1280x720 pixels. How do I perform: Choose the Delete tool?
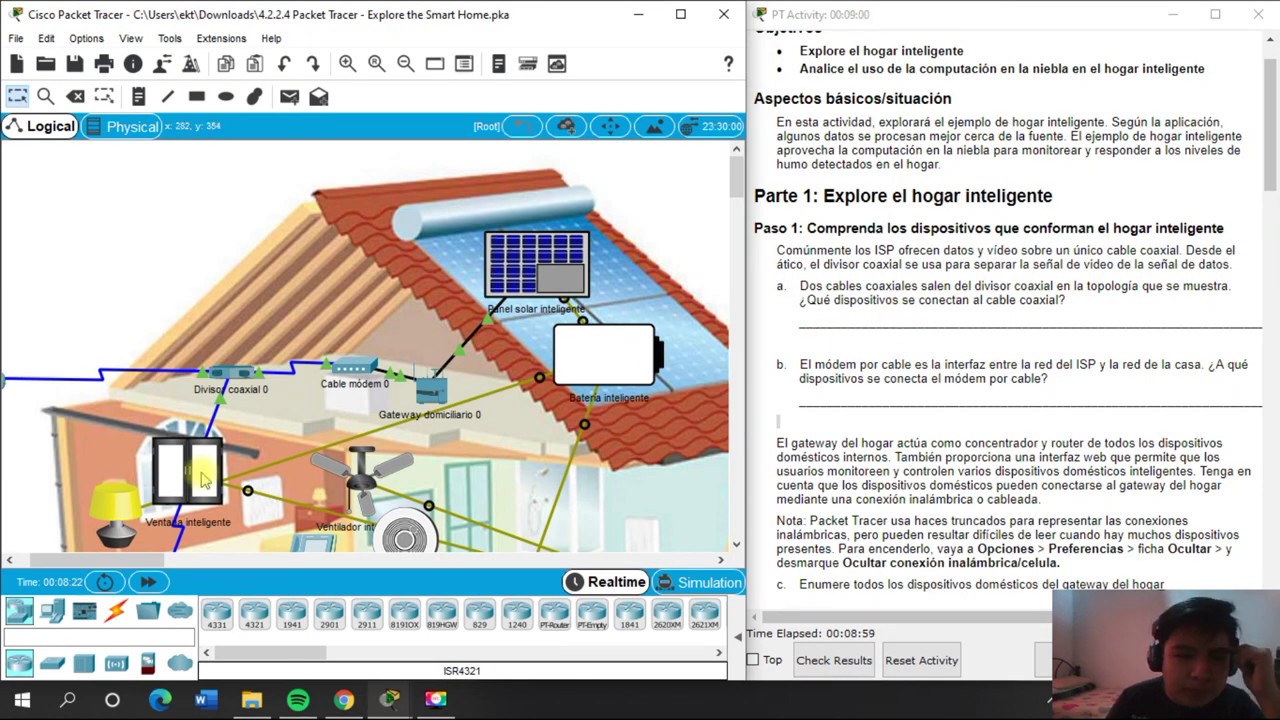[x=75, y=97]
